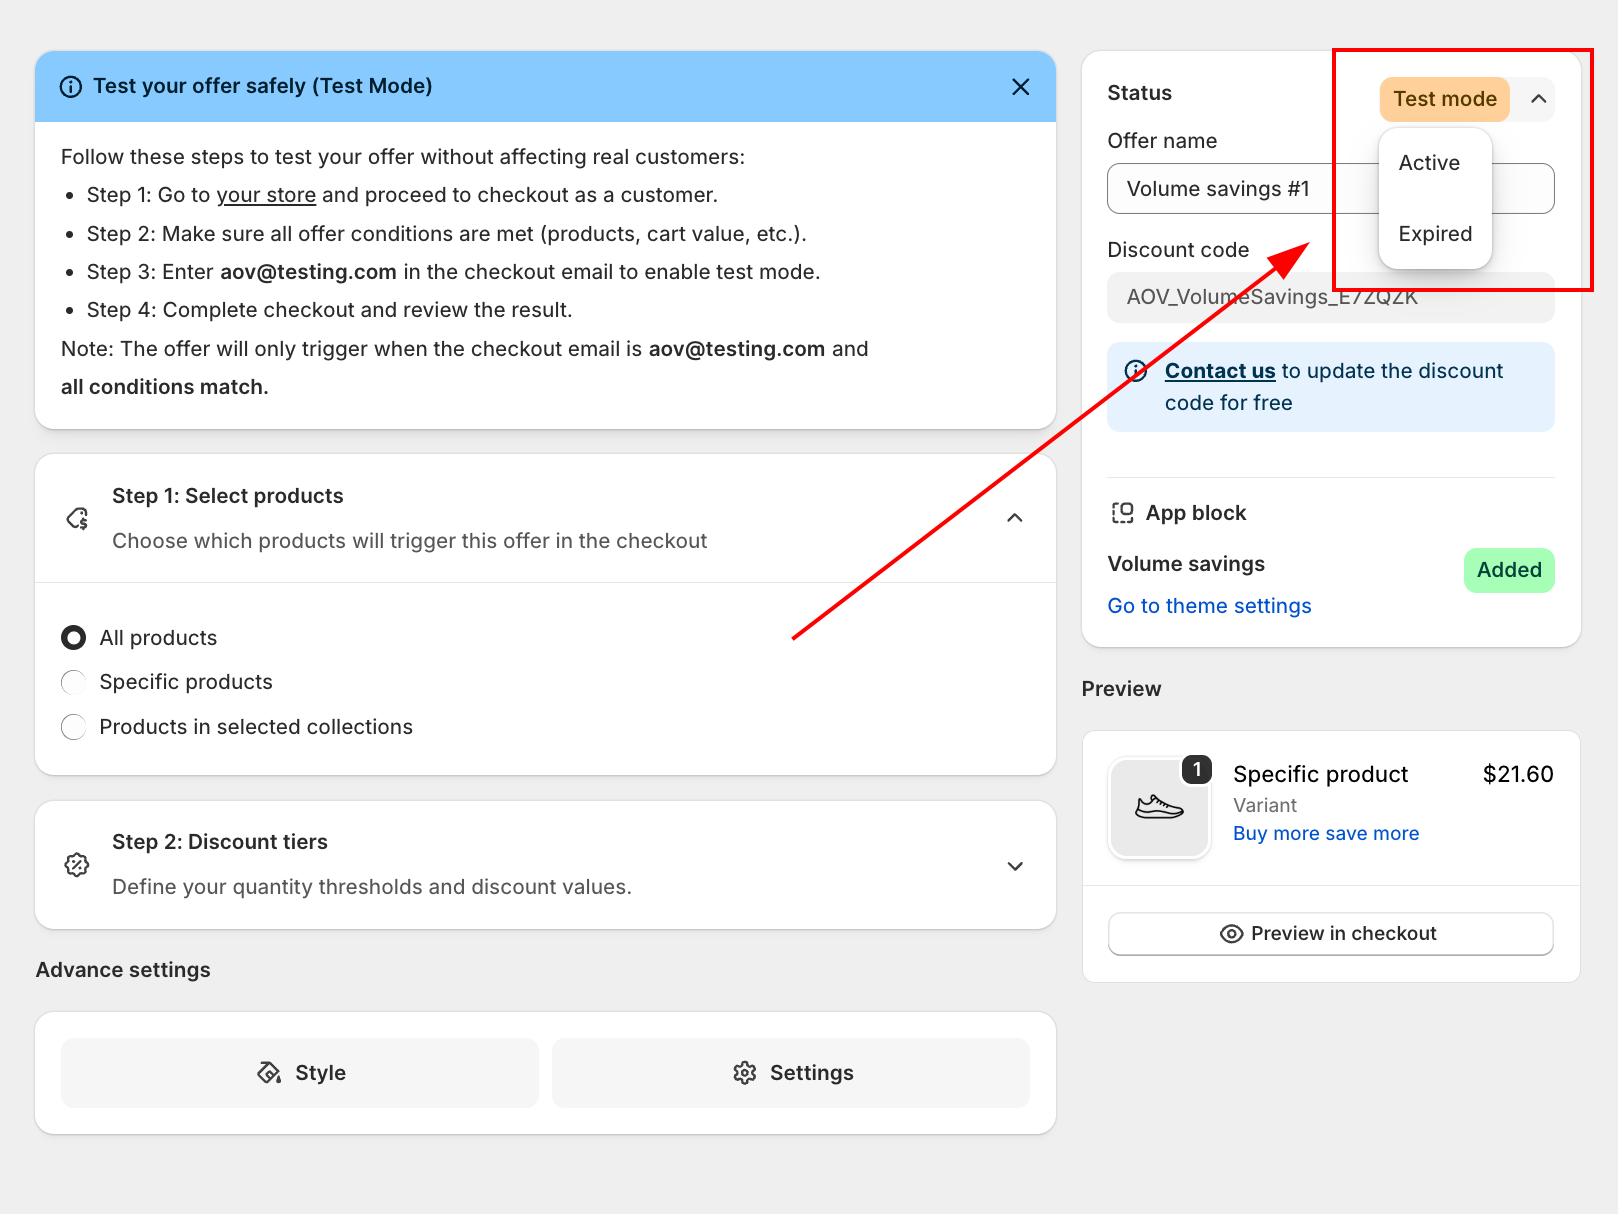Click the $21.60 price in preview
The image size is (1618, 1214).
1518,774
